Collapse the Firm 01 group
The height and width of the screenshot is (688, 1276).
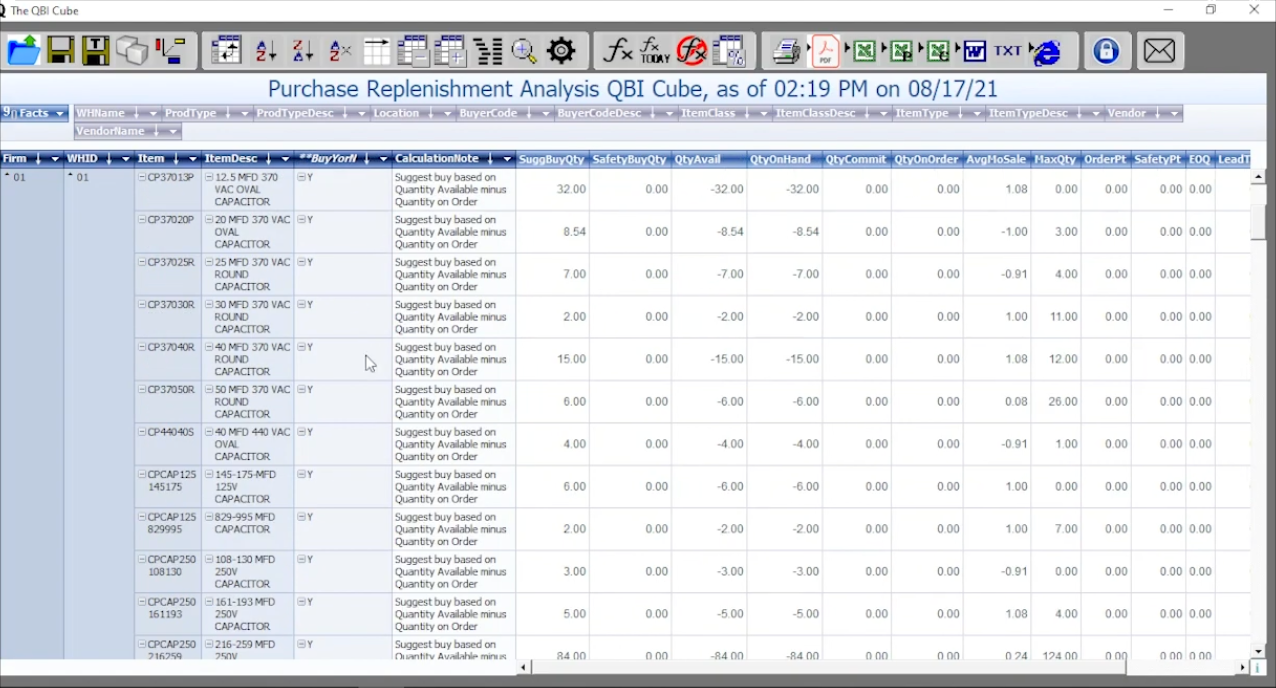[x=7, y=176]
